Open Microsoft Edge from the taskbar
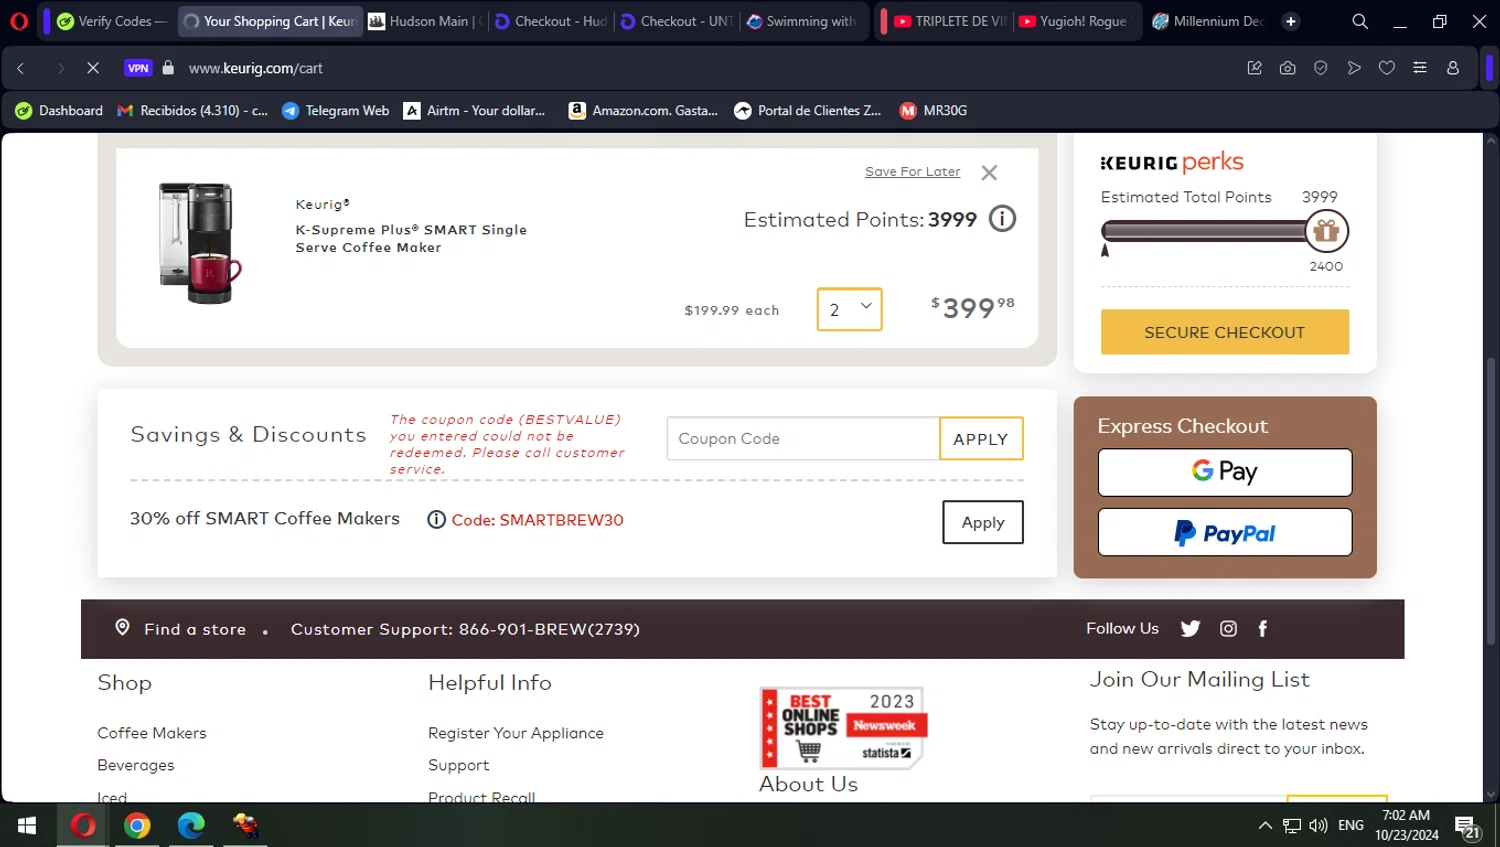This screenshot has height=847, width=1500. pos(191,825)
